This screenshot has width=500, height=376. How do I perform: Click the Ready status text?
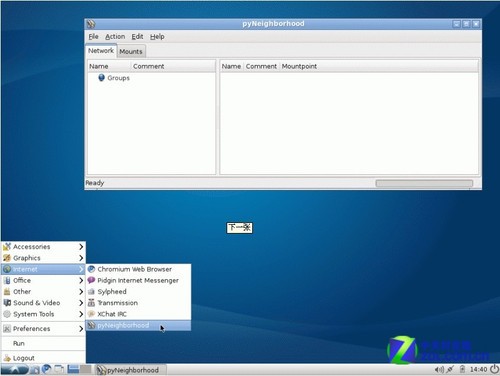pos(95,183)
